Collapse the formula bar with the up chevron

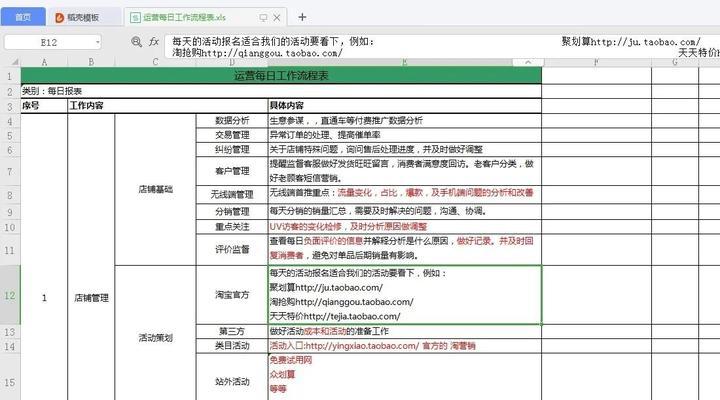pyautogui.click(x=528, y=62)
